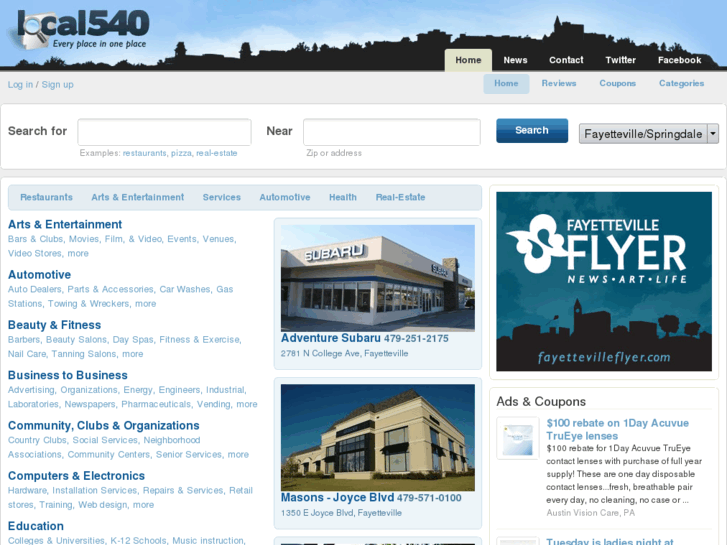Image resolution: width=727 pixels, height=545 pixels.
Task: Go to Reviews section
Action: point(559,83)
